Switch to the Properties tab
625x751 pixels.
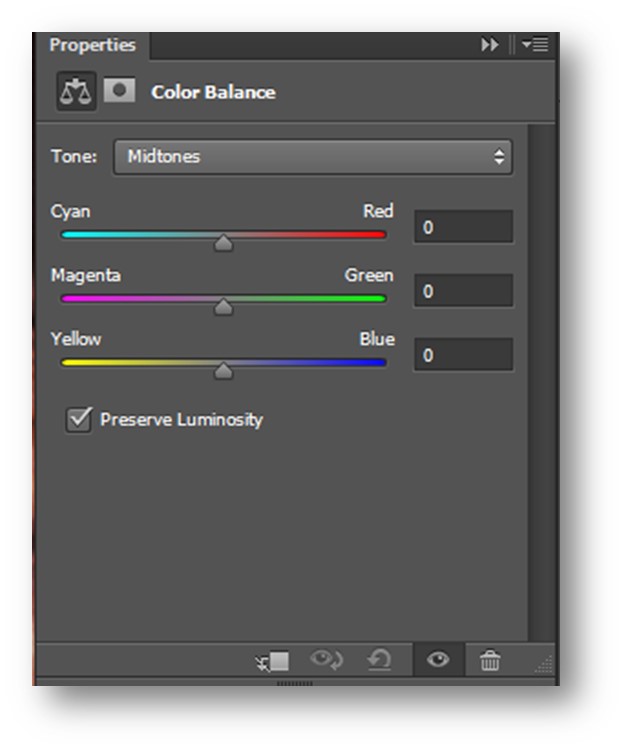(x=92, y=45)
